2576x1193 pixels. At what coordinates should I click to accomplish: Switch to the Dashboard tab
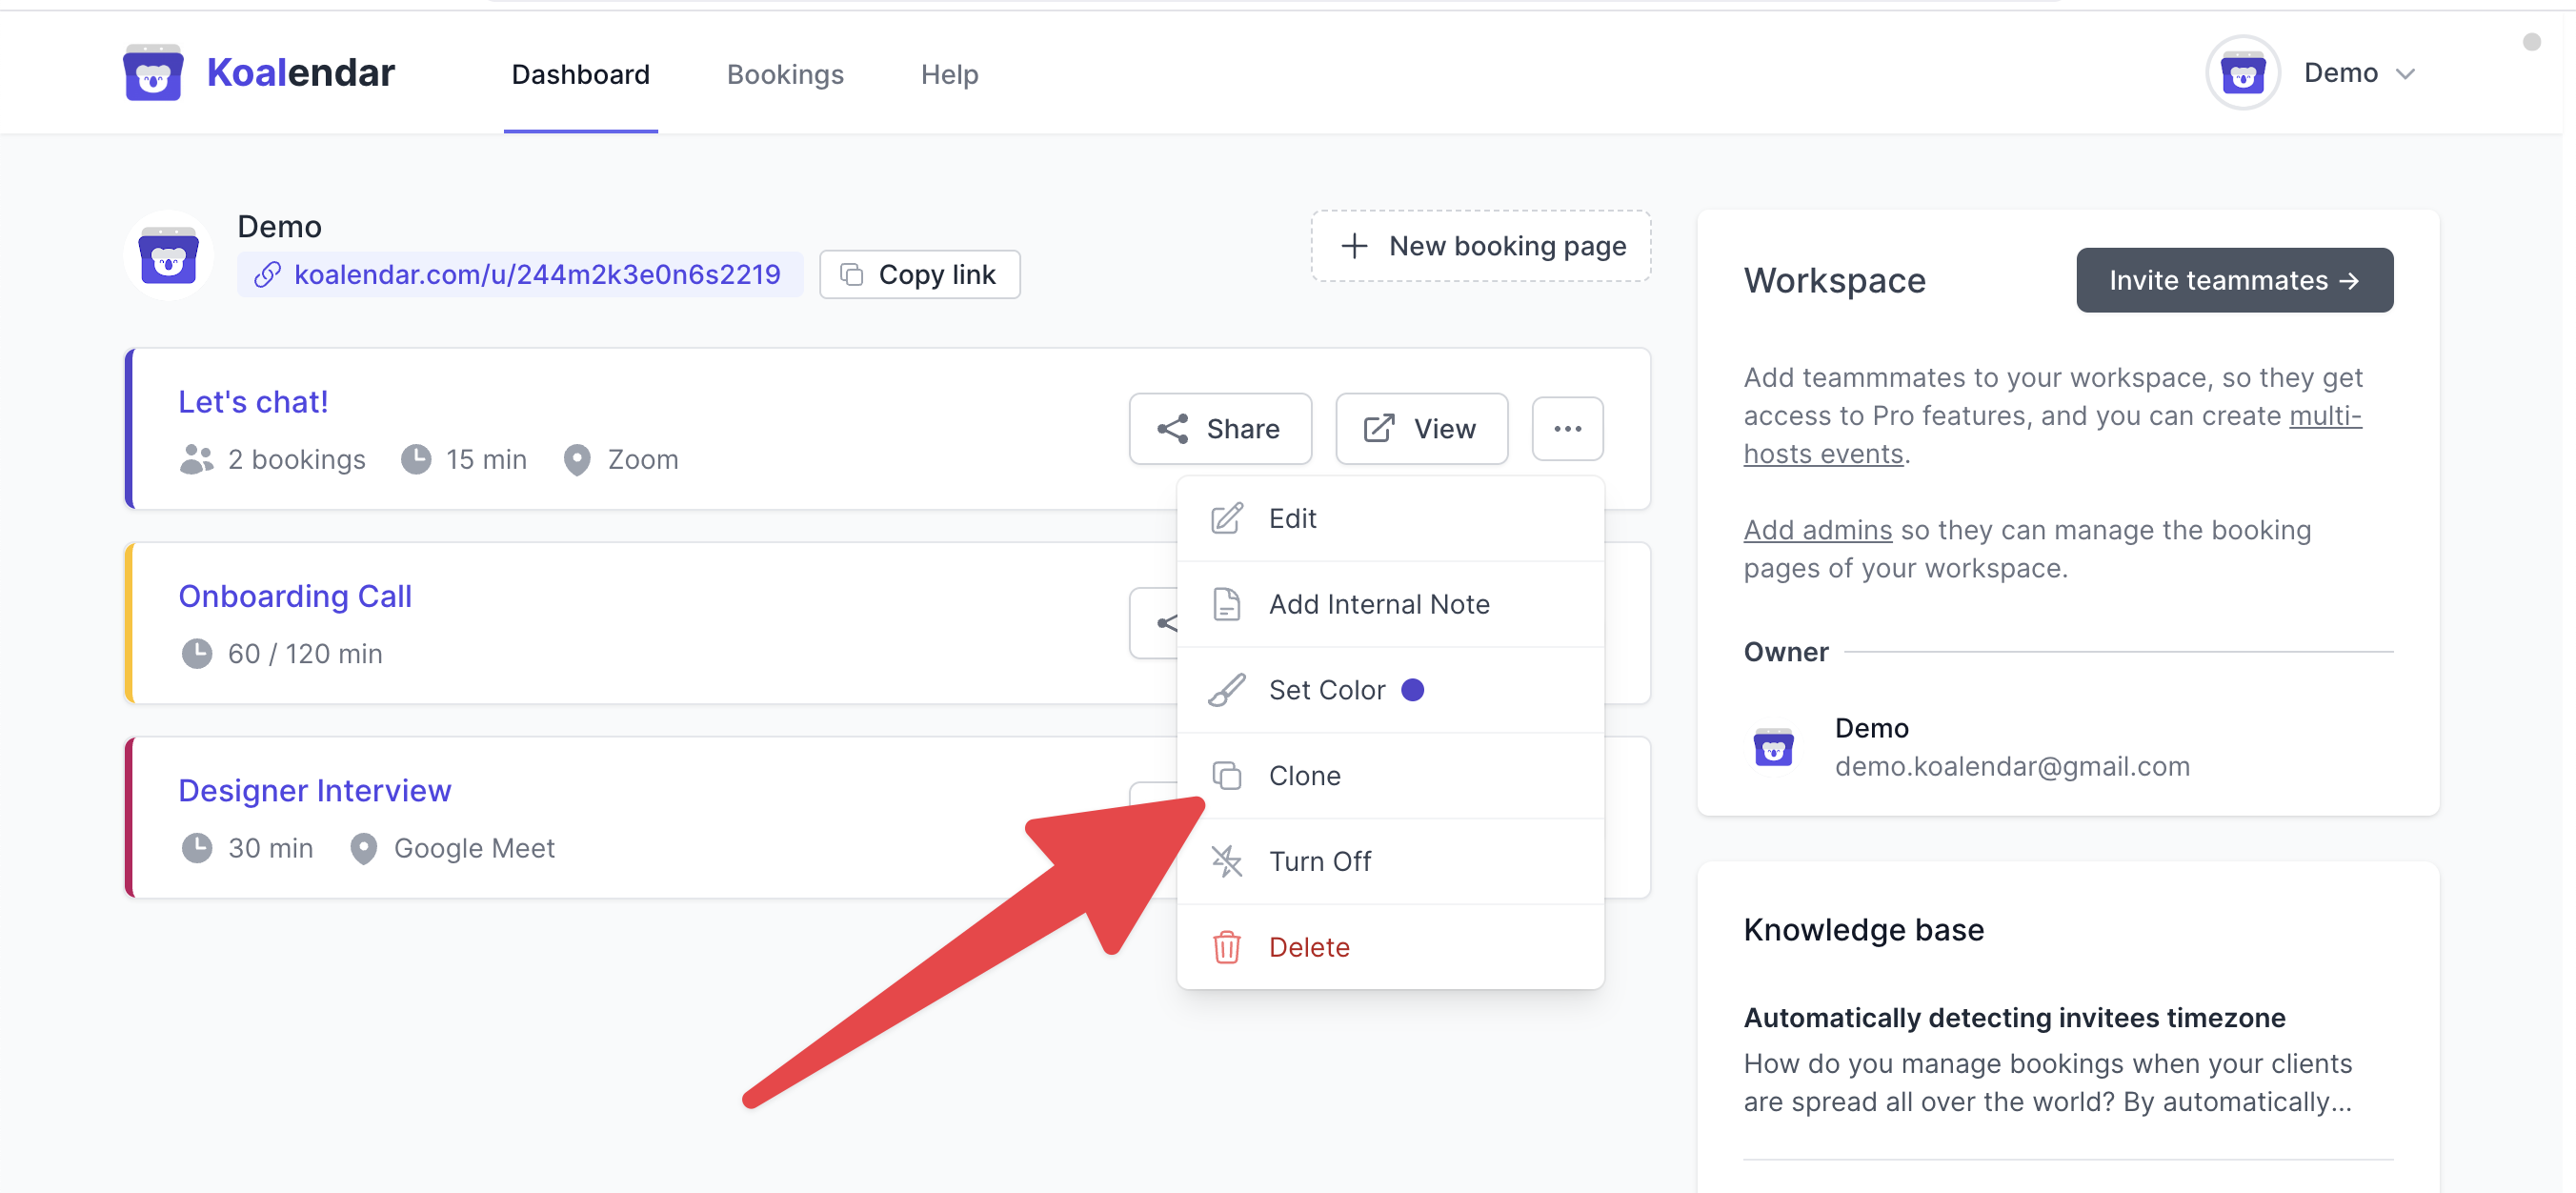(x=580, y=74)
